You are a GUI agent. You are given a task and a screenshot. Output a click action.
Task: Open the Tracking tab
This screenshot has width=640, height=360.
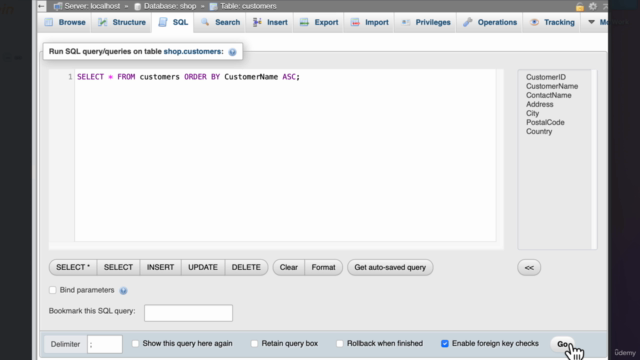pos(552,22)
